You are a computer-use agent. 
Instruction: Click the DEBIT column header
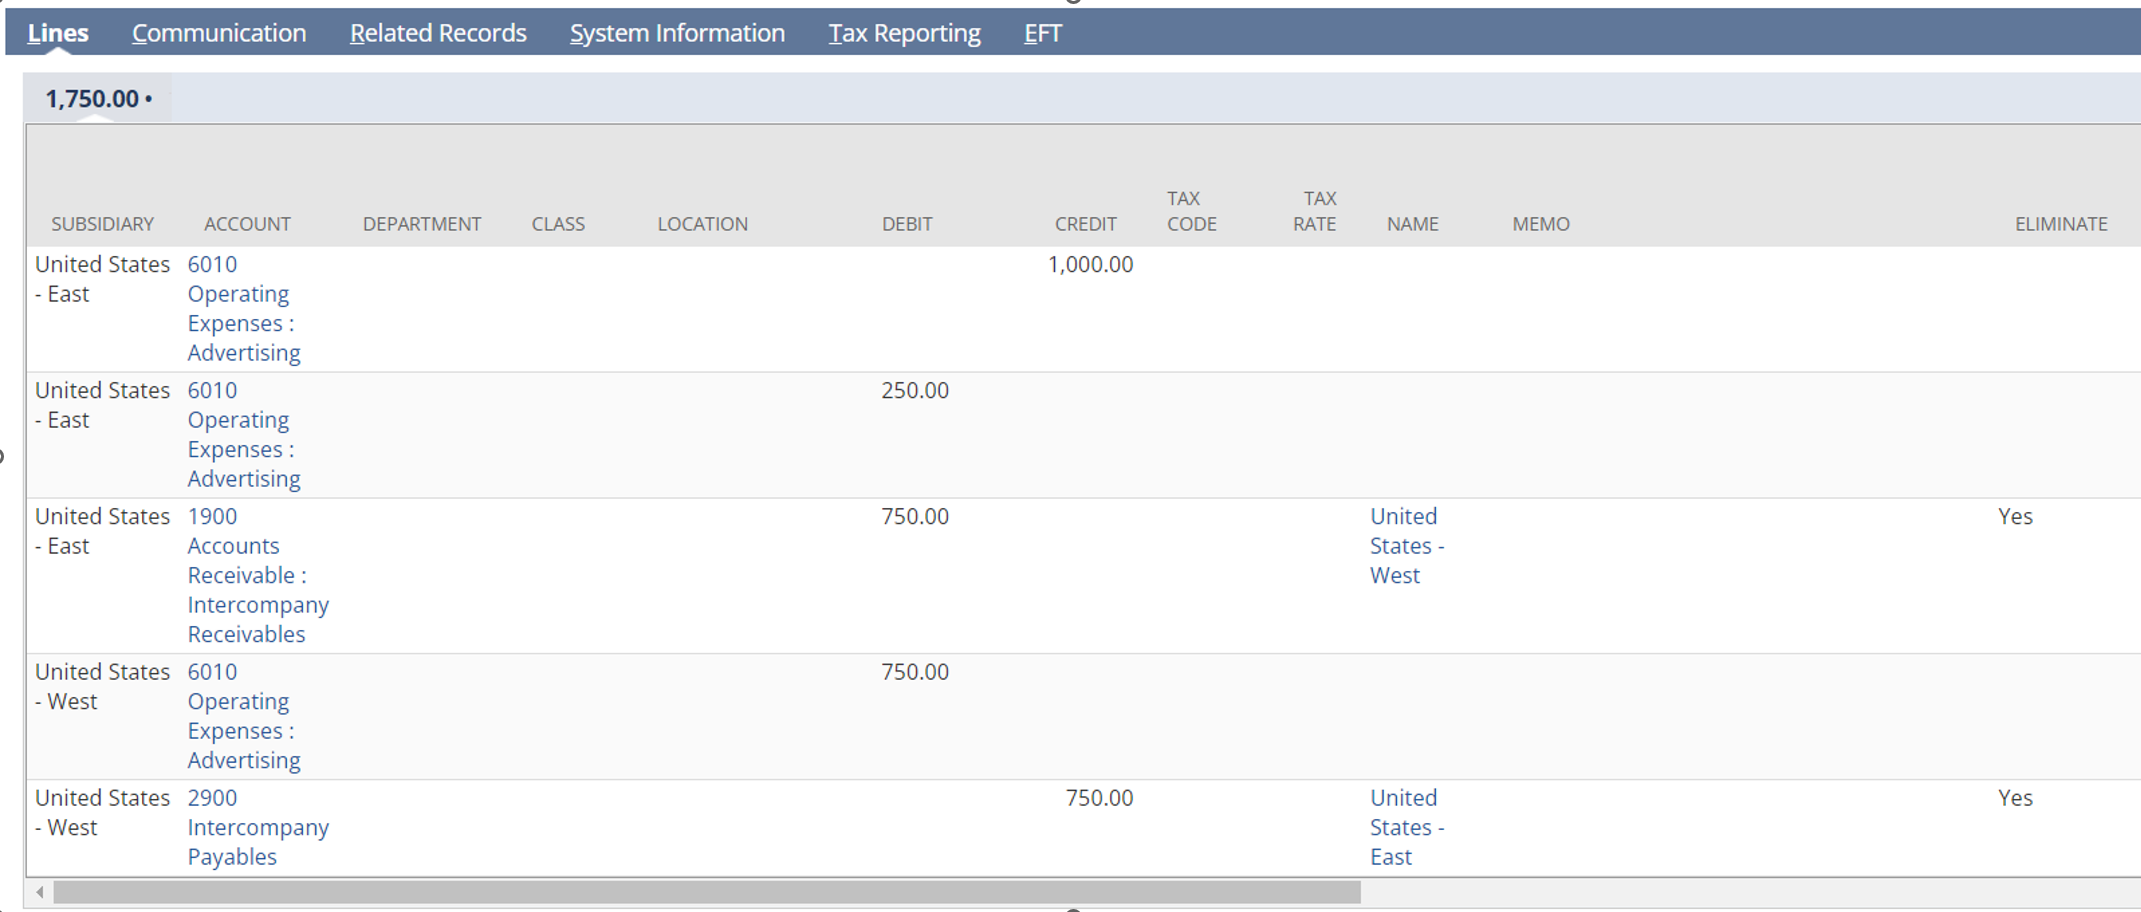coord(906,224)
